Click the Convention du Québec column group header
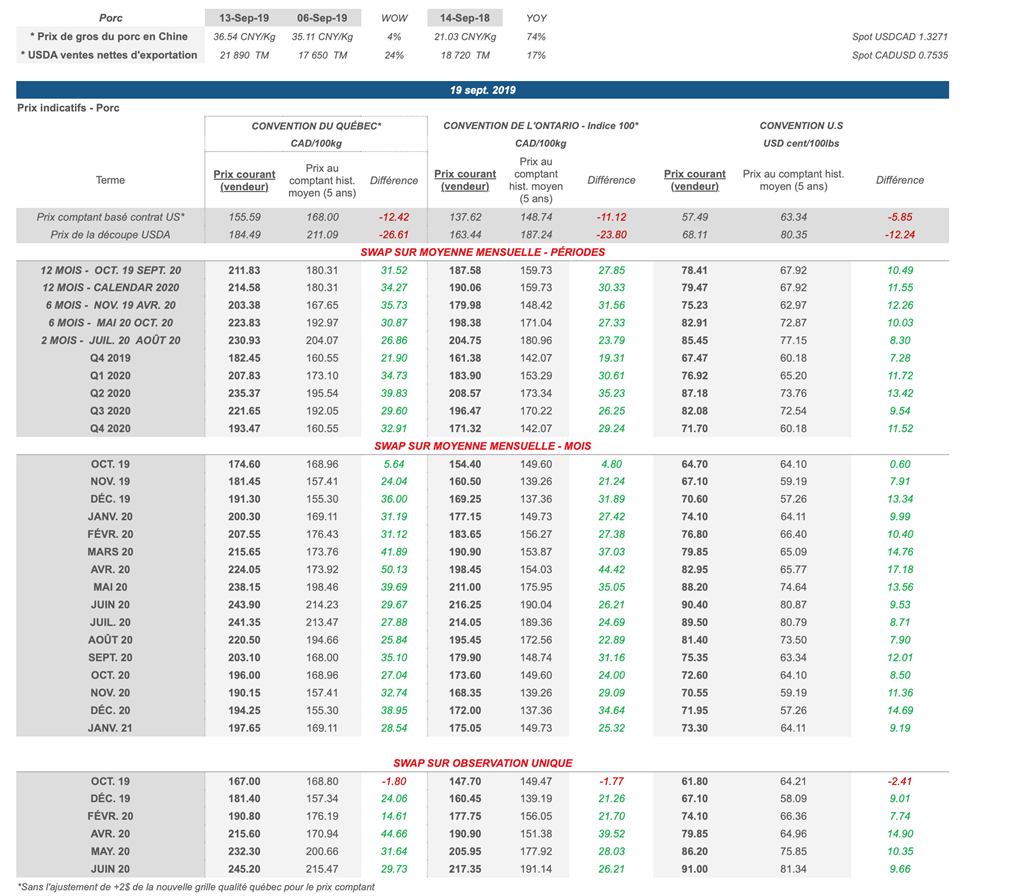The image size is (1024, 896). coord(316,126)
